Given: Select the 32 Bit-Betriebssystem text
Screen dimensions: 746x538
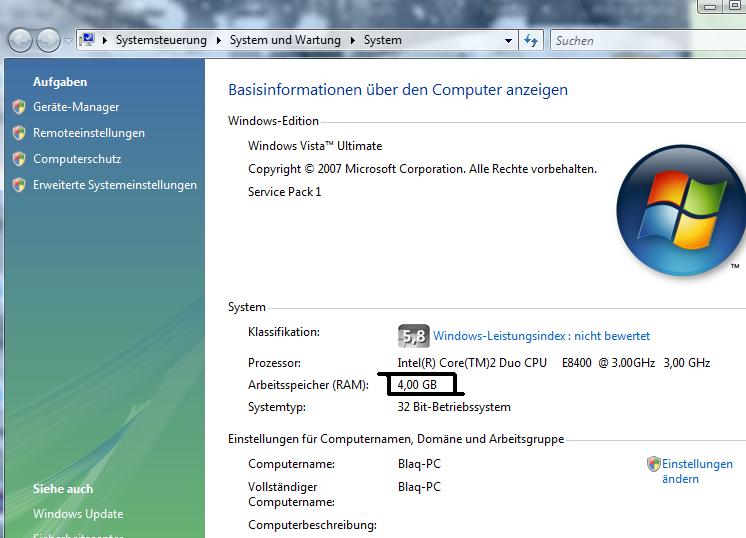Looking at the screenshot, I should click(454, 407).
